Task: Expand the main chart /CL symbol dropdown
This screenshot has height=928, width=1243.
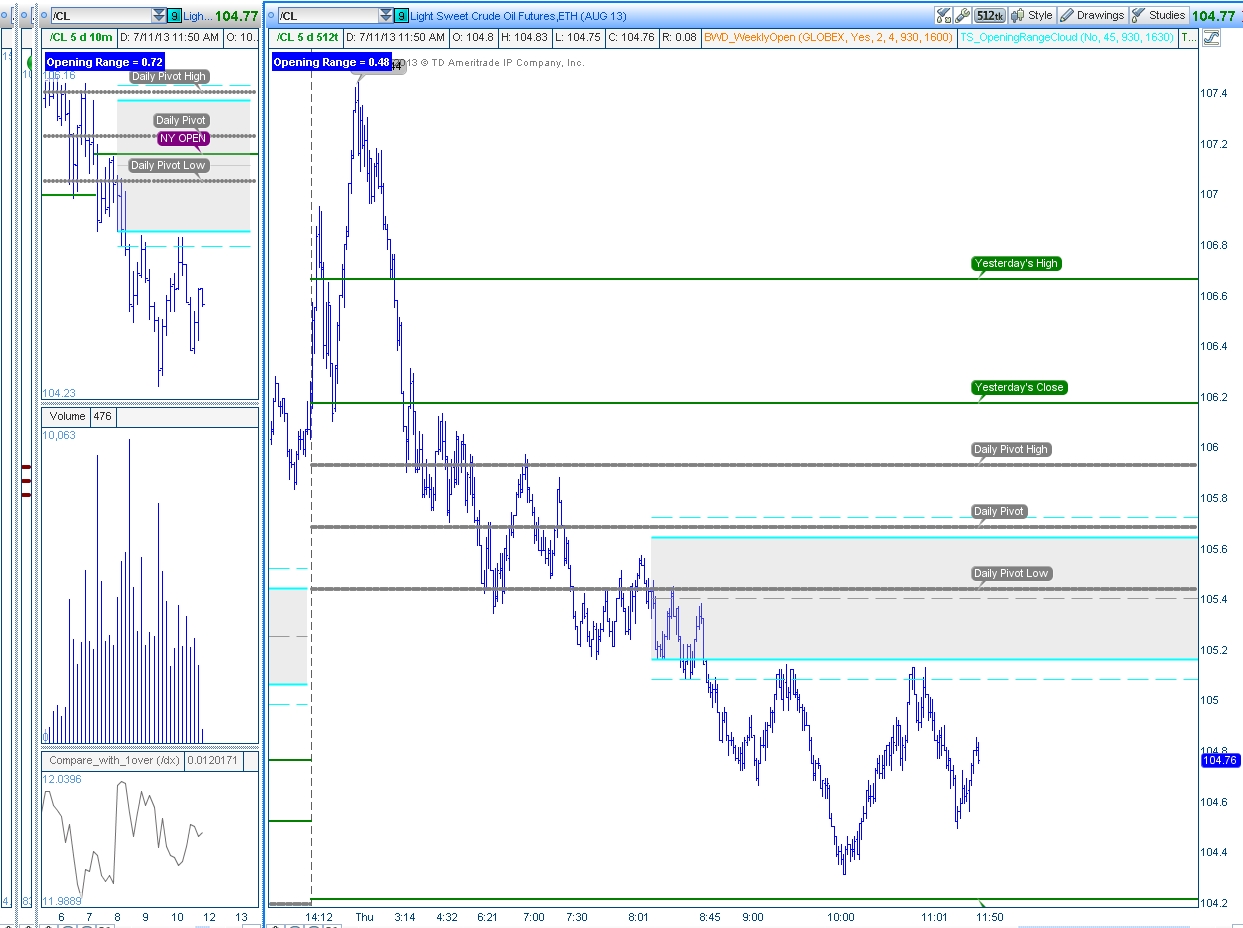Action: [x=386, y=15]
